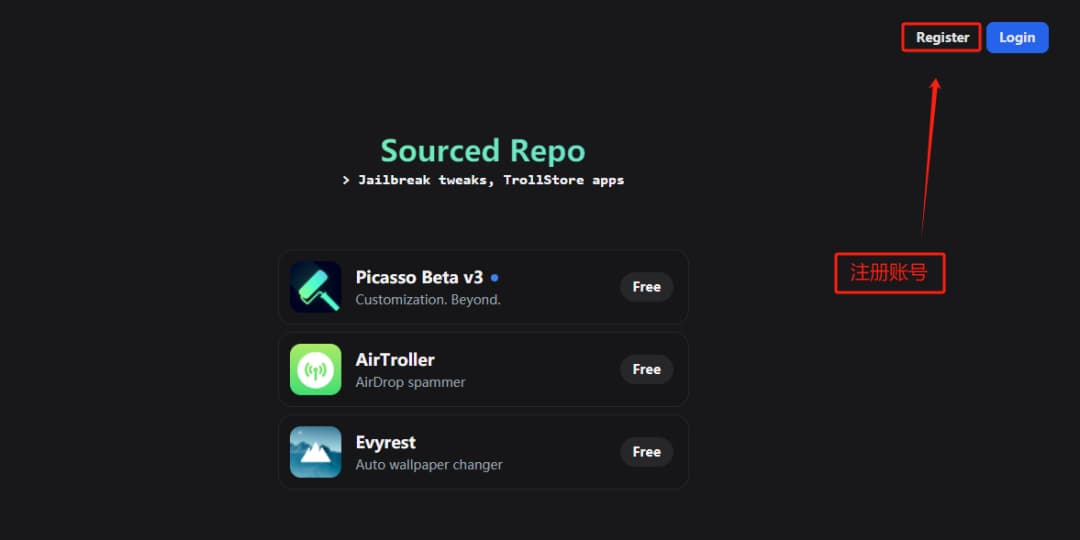The width and height of the screenshot is (1080, 540).
Task: Click the red 注册账号 annotation label
Action: click(x=889, y=272)
